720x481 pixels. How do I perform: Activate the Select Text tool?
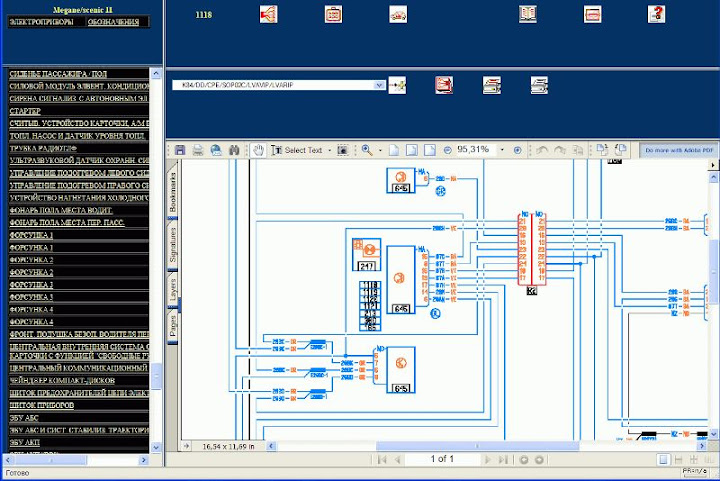point(297,150)
